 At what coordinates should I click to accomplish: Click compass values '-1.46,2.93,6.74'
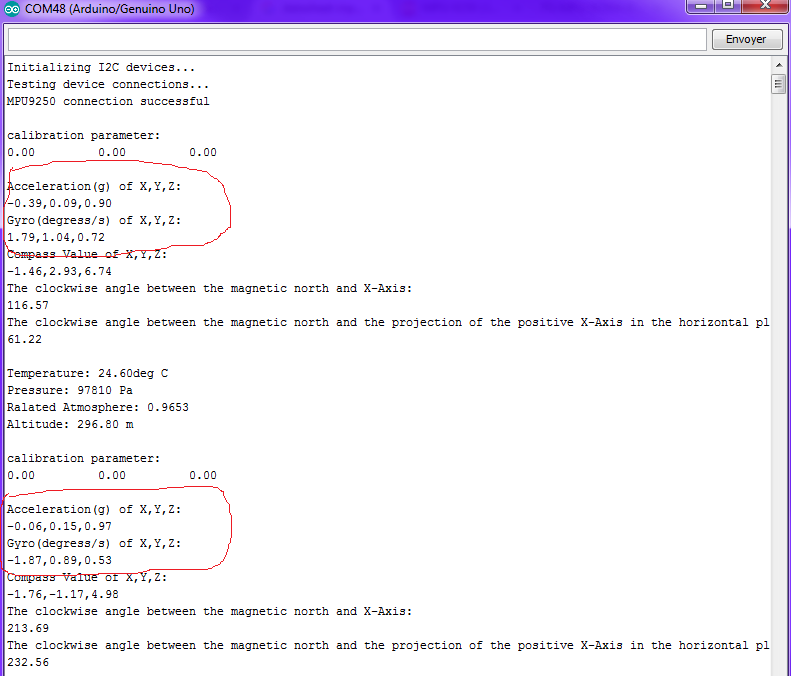click(60, 271)
